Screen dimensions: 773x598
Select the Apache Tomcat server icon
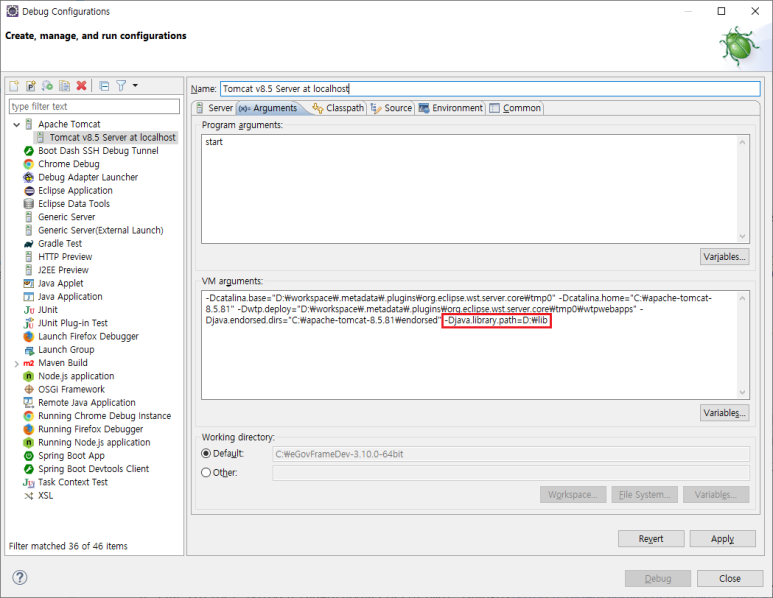click(29, 124)
